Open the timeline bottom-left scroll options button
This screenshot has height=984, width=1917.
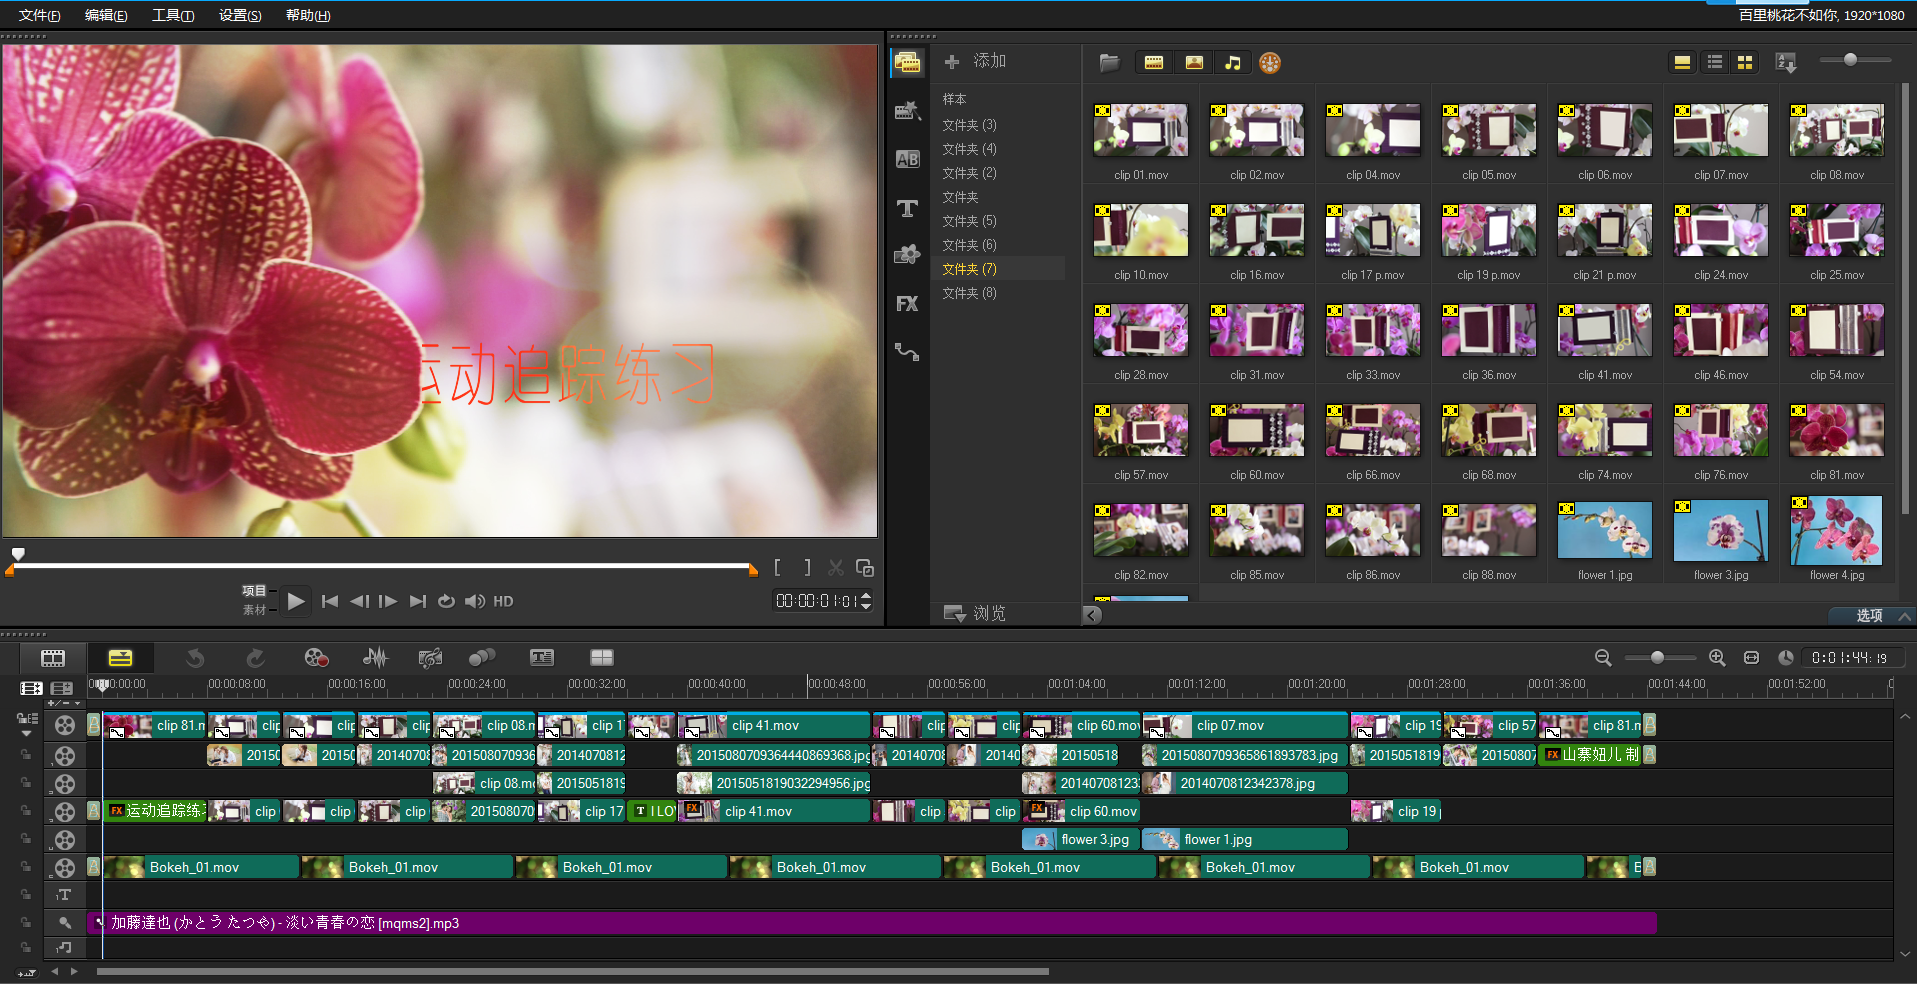pyautogui.click(x=27, y=972)
